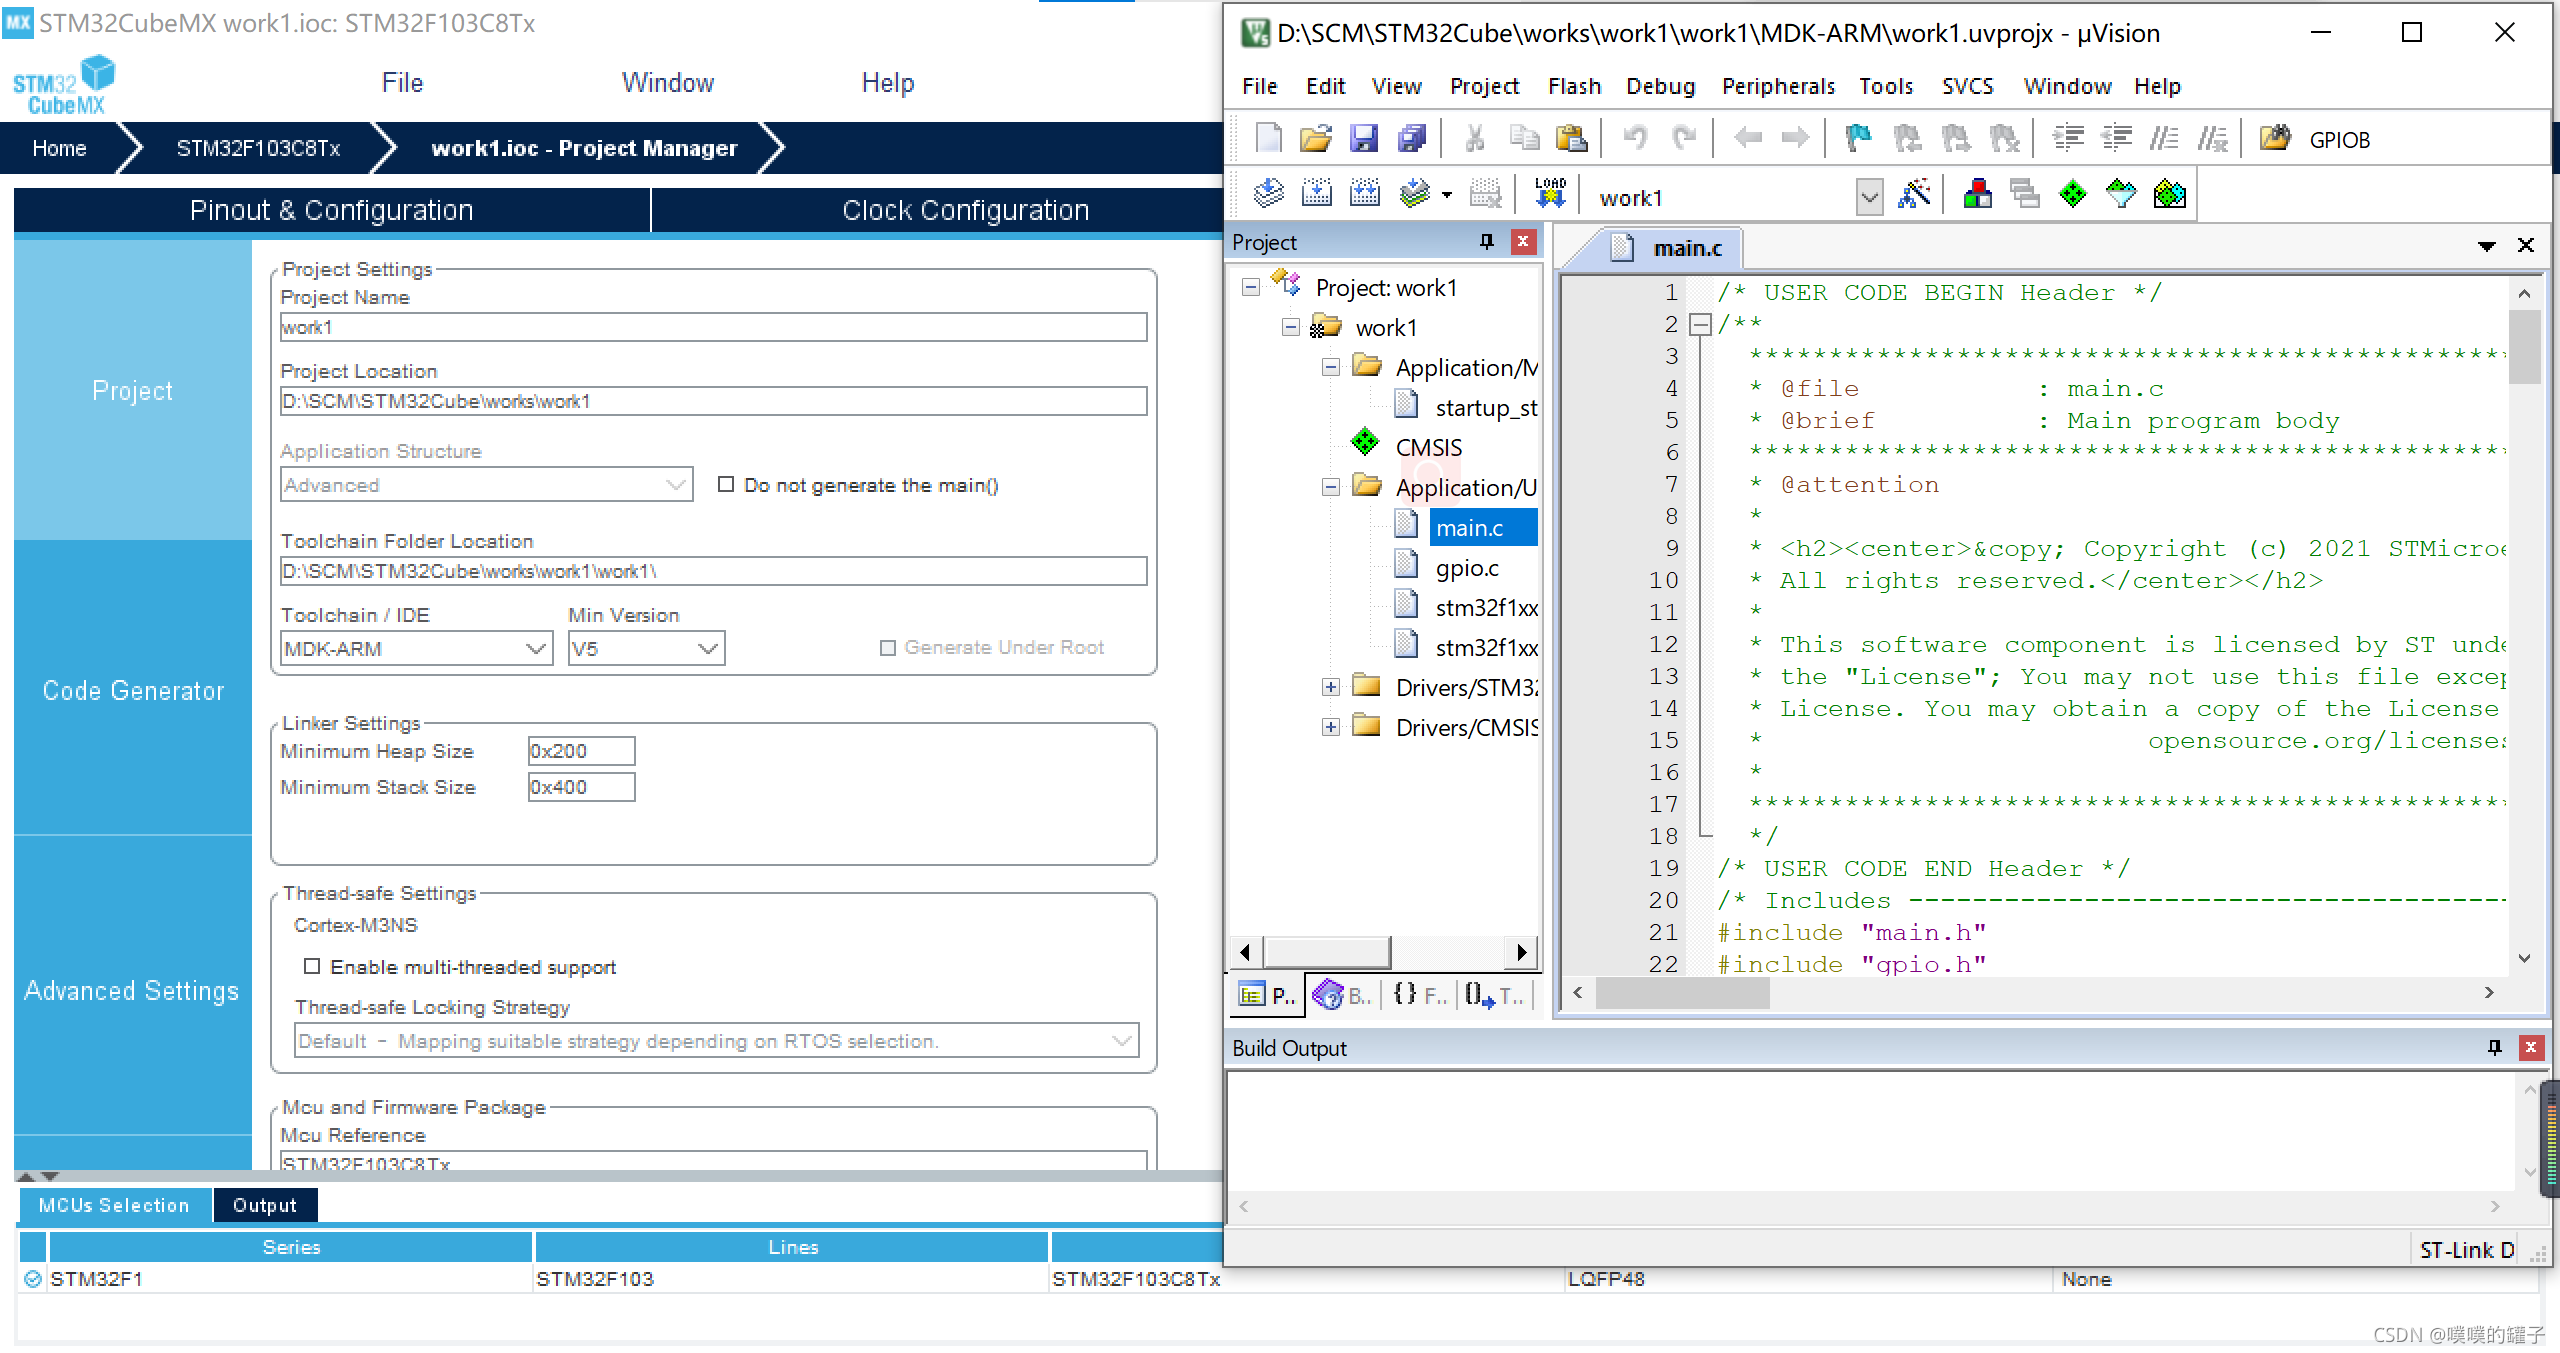The height and width of the screenshot is (1353, 2560).
Task: Click the Insert bookmark flag icon
Action: (1858, 138)
